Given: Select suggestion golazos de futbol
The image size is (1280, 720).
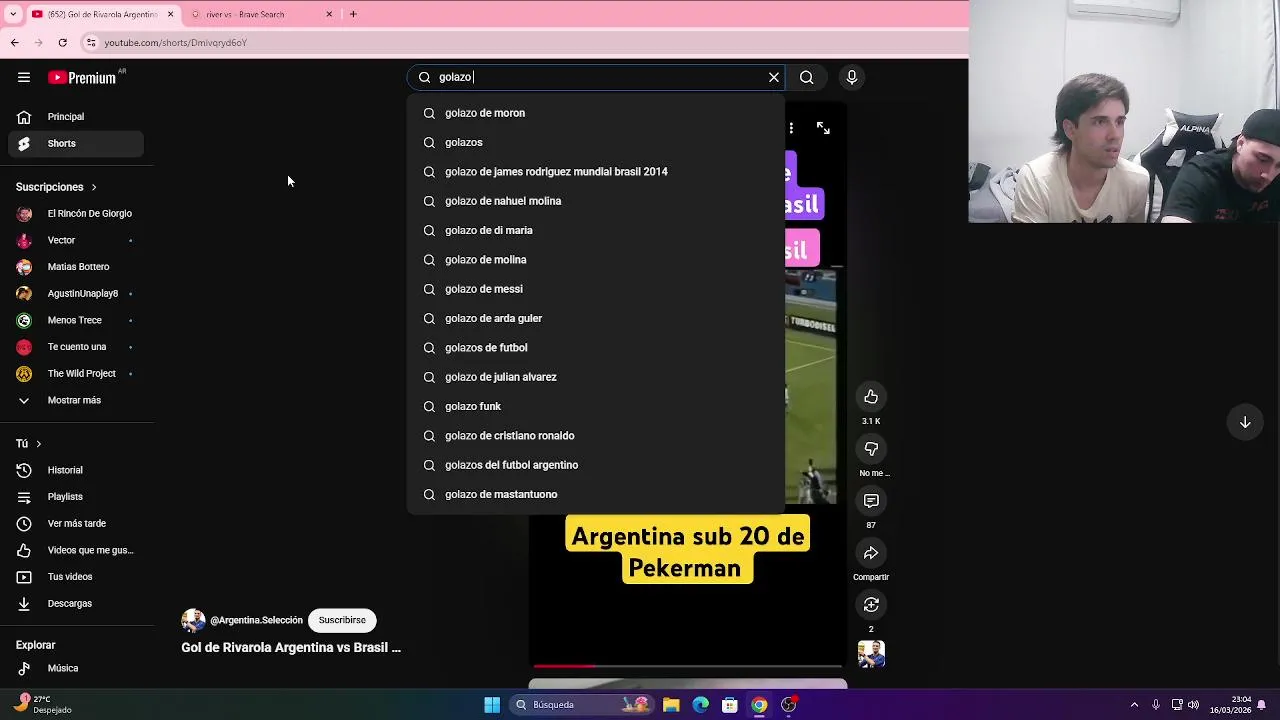Looking at the screenshot, I should click(x=595, y=348).
